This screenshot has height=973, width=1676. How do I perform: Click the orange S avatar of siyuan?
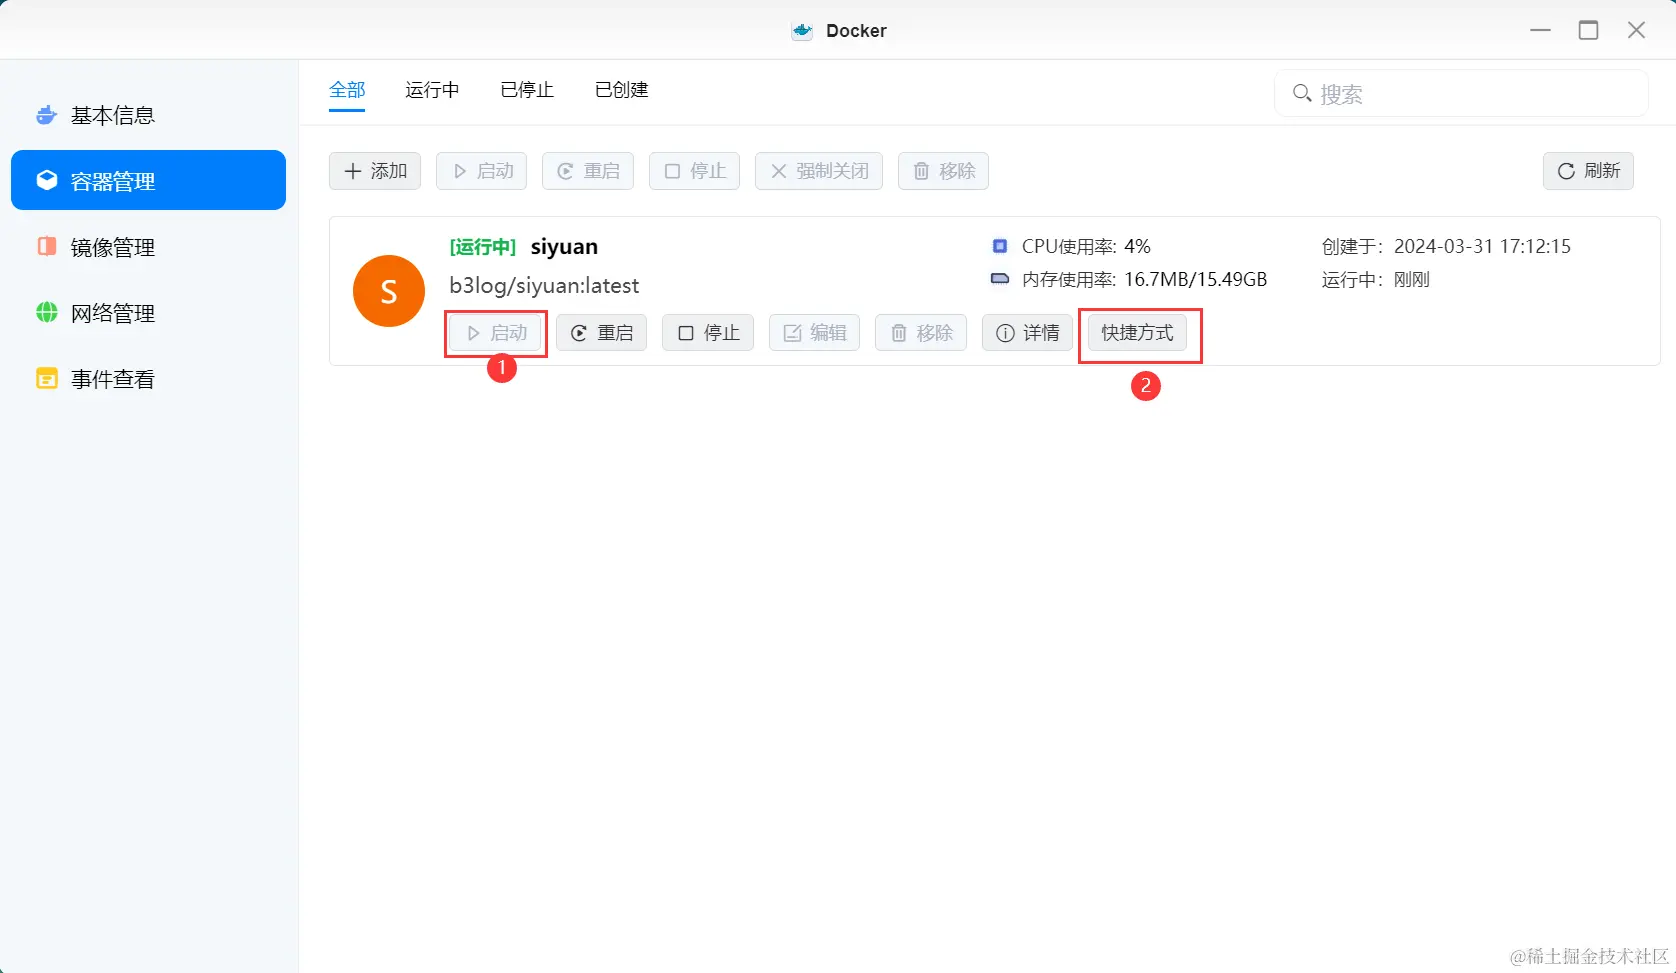point(389,291)
